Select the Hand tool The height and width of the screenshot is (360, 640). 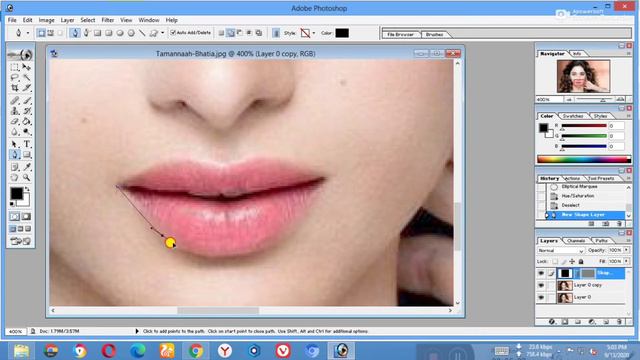point(15,178)
